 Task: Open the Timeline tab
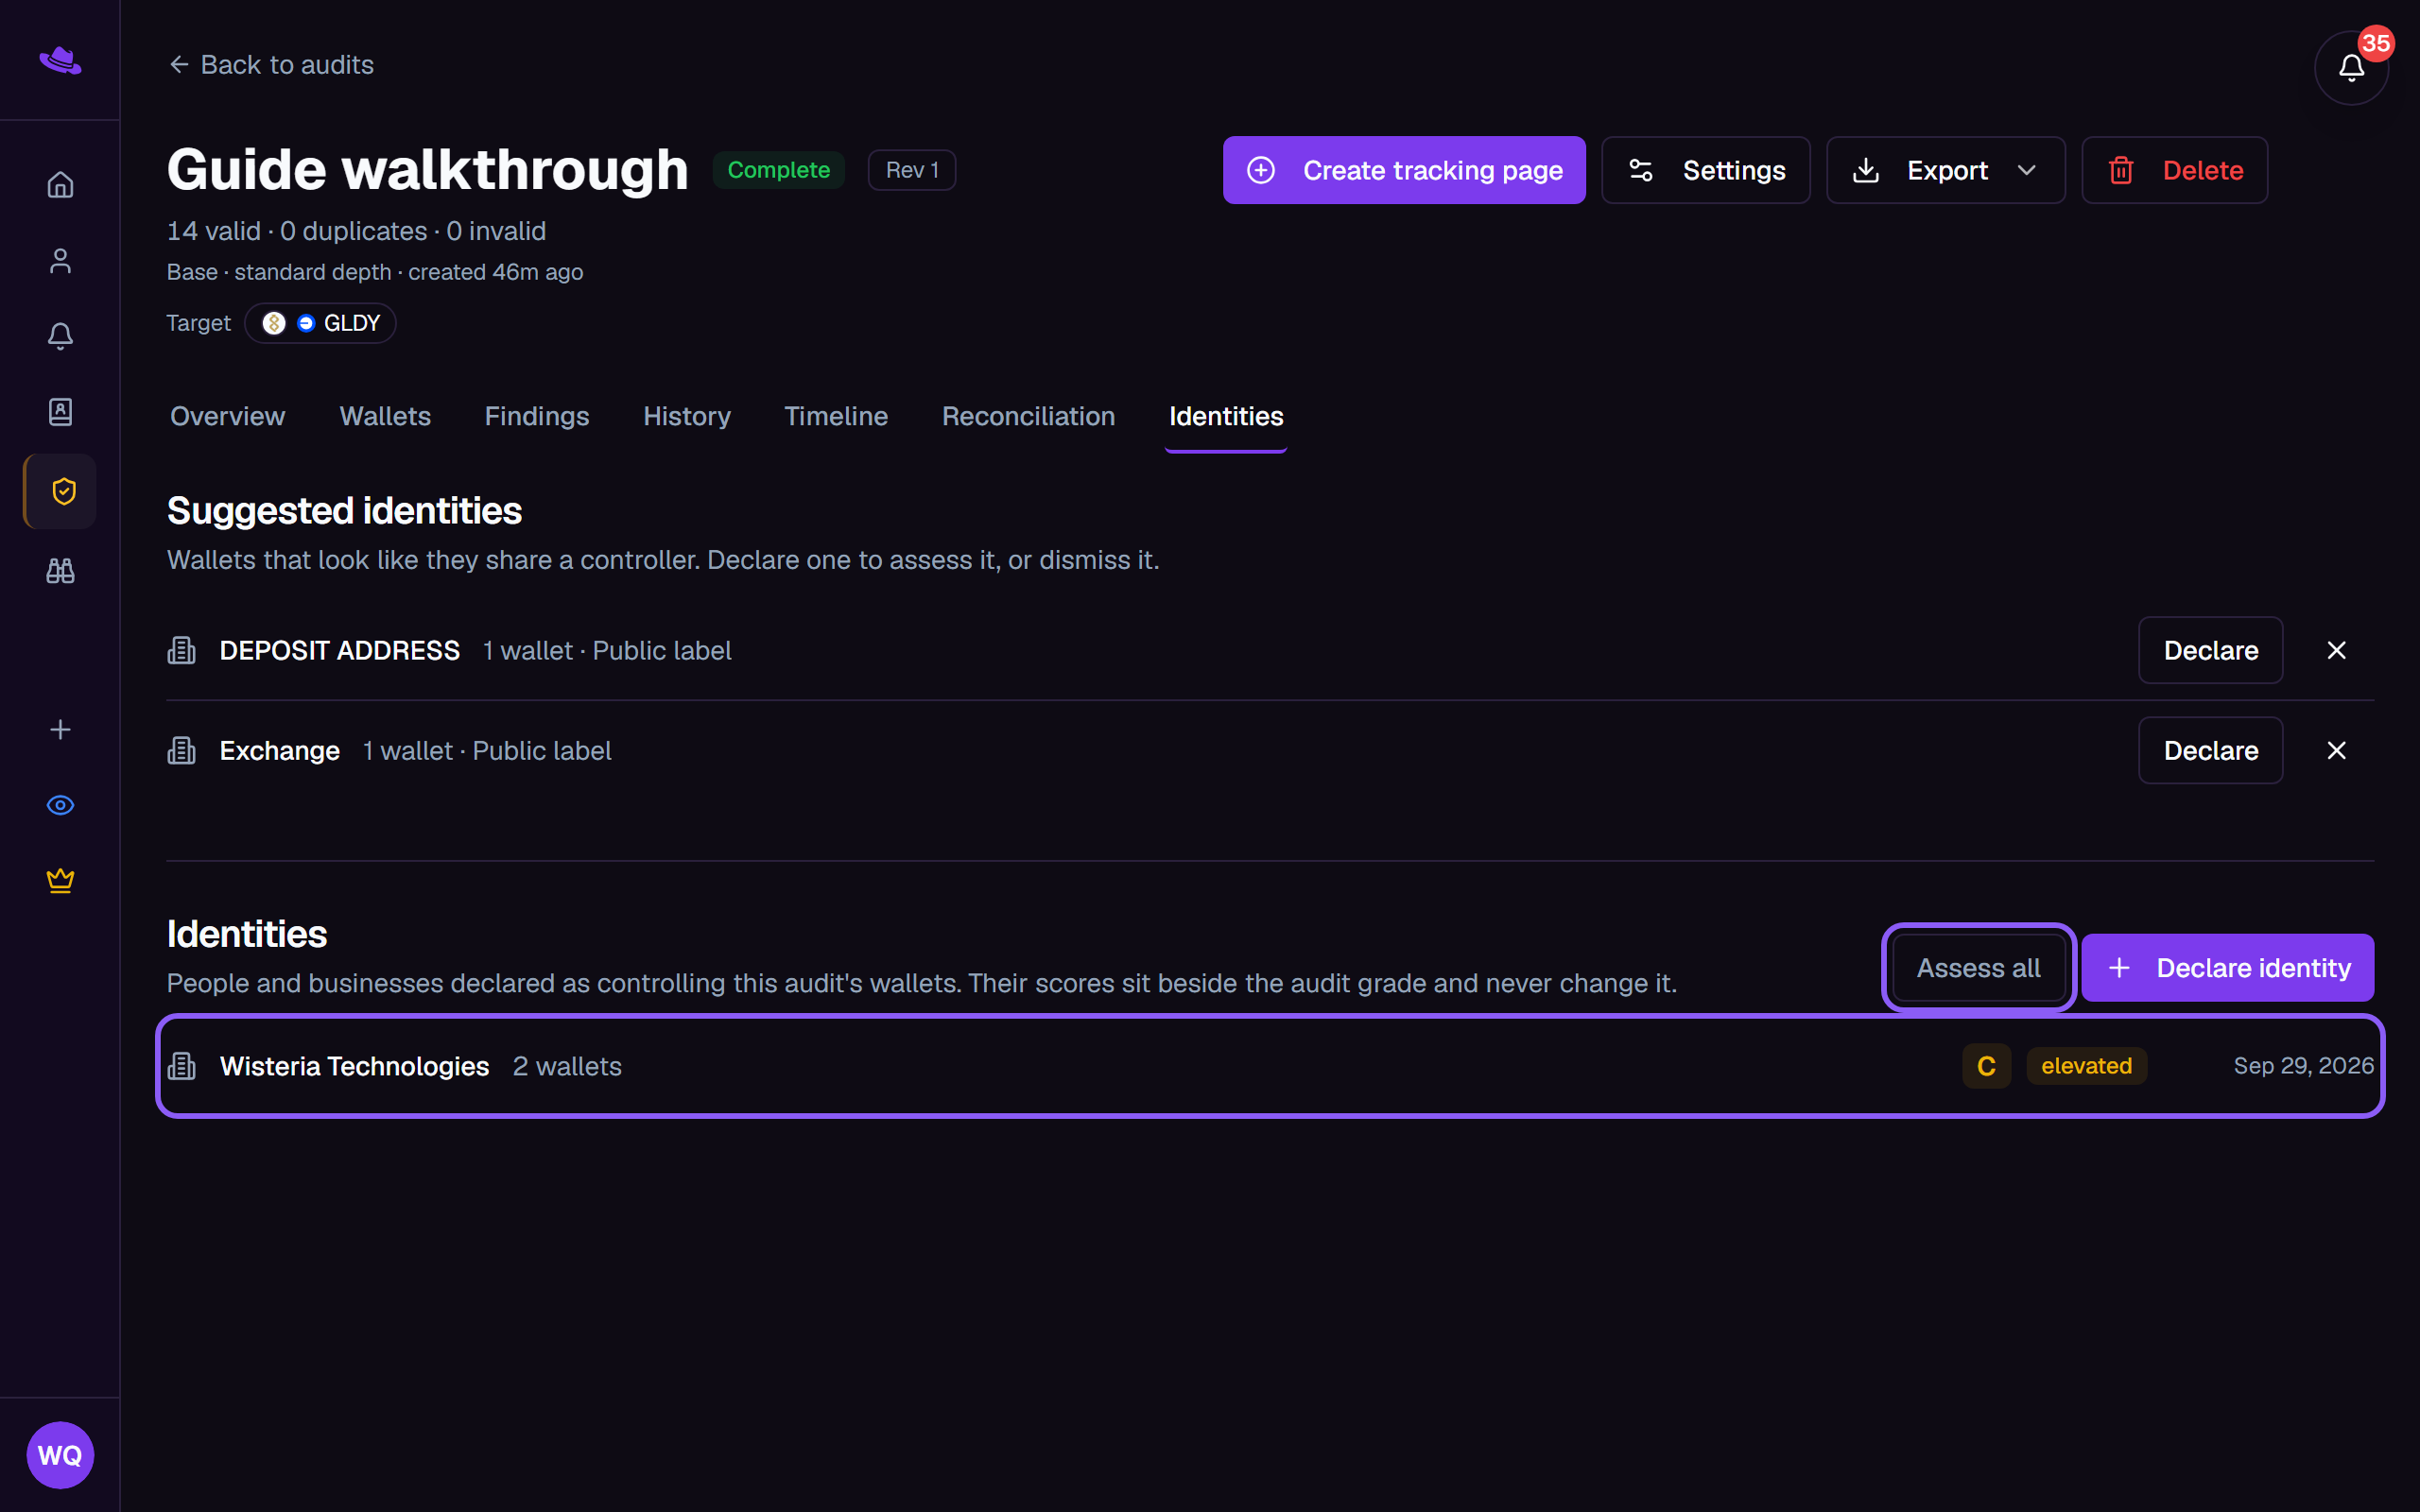836,416
